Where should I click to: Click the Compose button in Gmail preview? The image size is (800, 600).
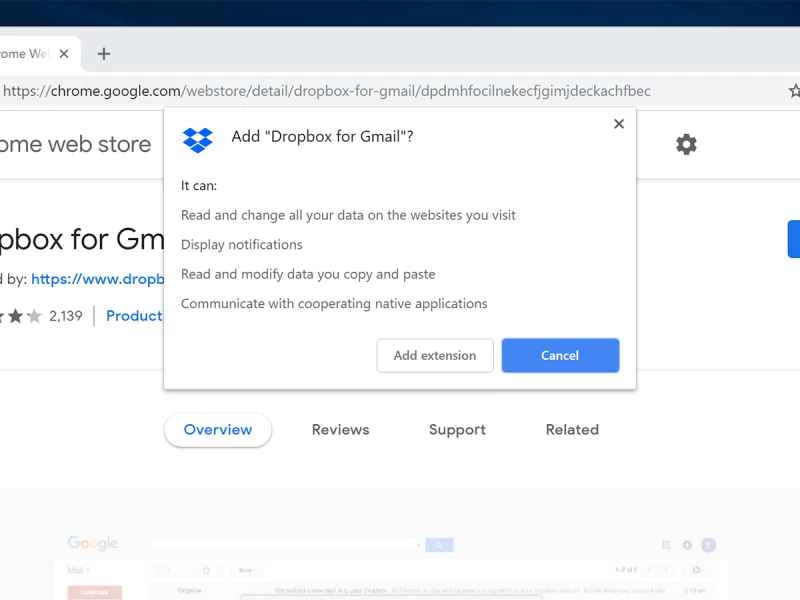tap(94, 591)
